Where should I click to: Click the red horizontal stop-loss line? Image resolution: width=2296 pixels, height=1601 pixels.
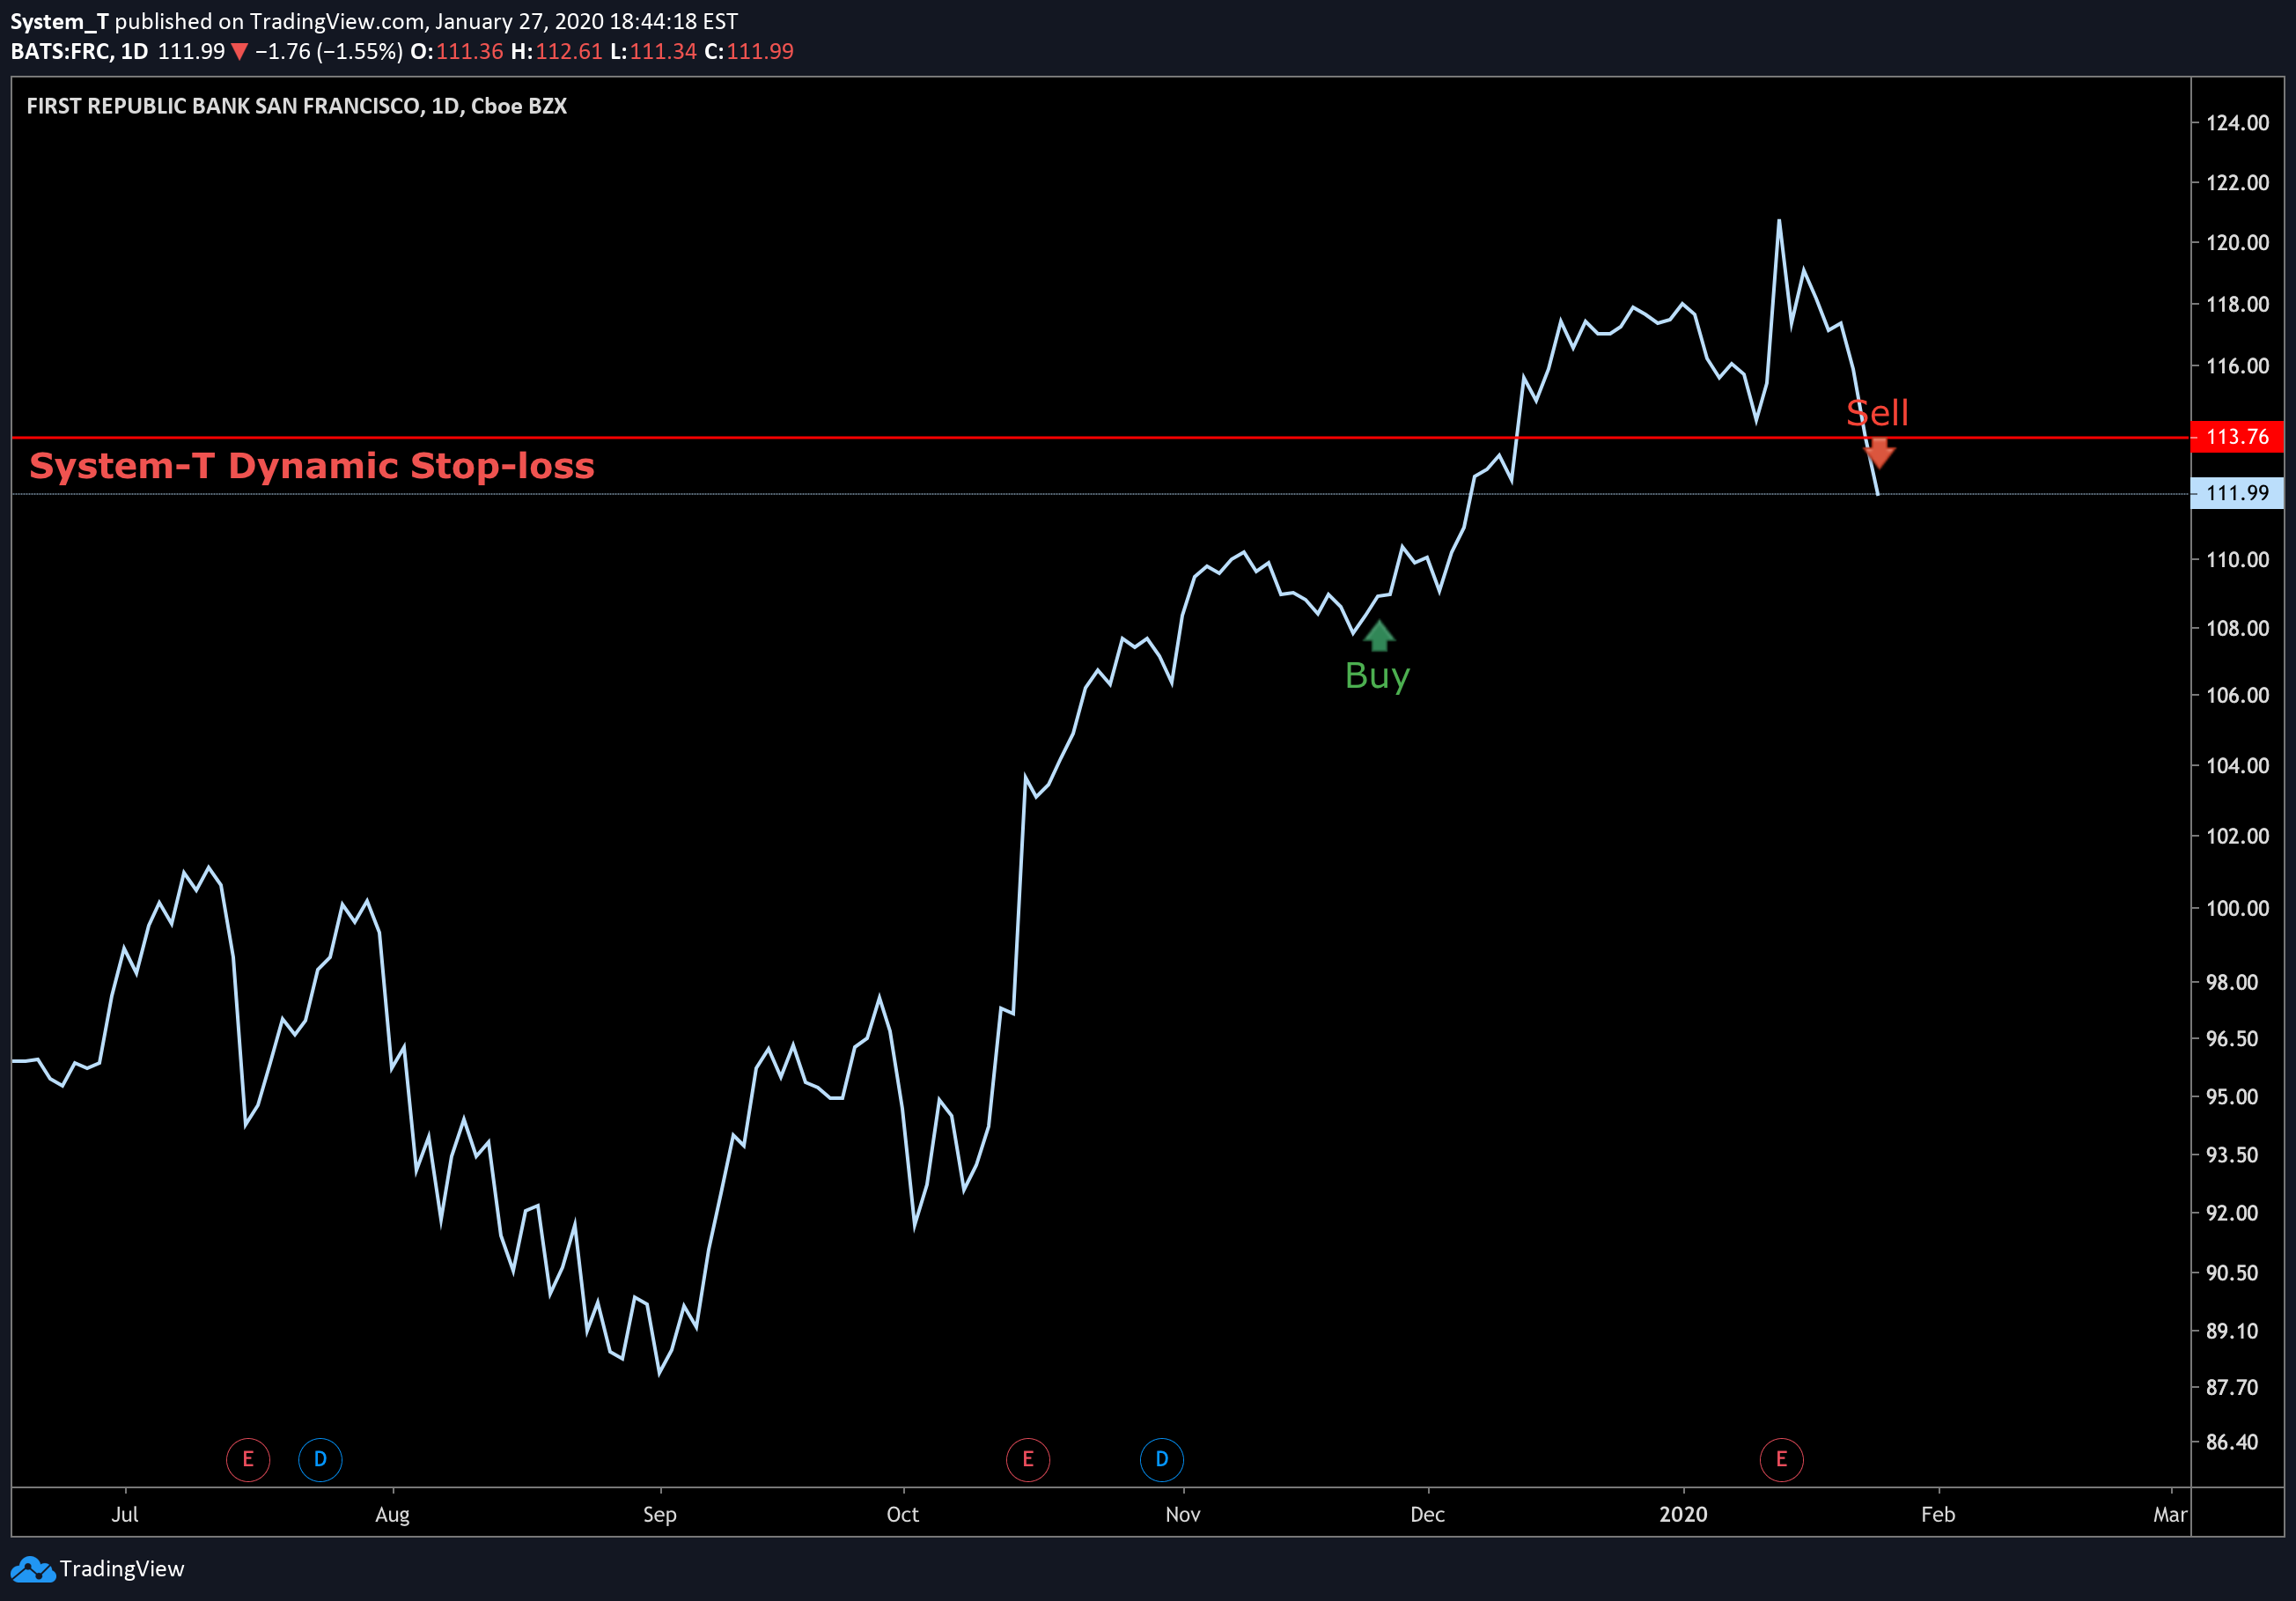[1100, 438]
